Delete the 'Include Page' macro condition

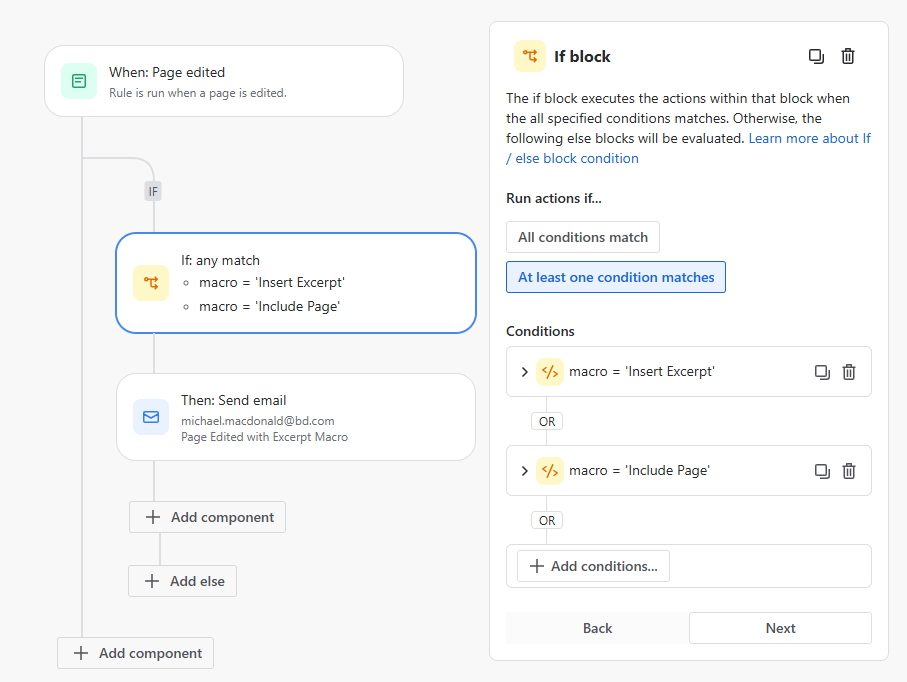849,471
